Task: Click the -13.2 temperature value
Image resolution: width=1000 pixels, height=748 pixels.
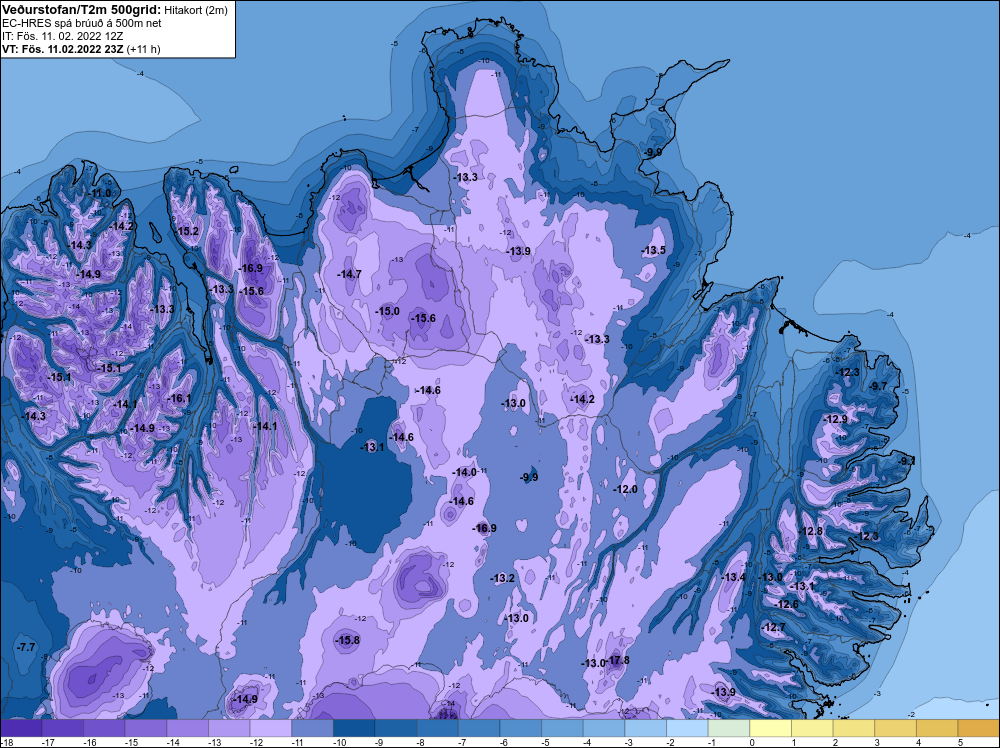Action: 503,578
